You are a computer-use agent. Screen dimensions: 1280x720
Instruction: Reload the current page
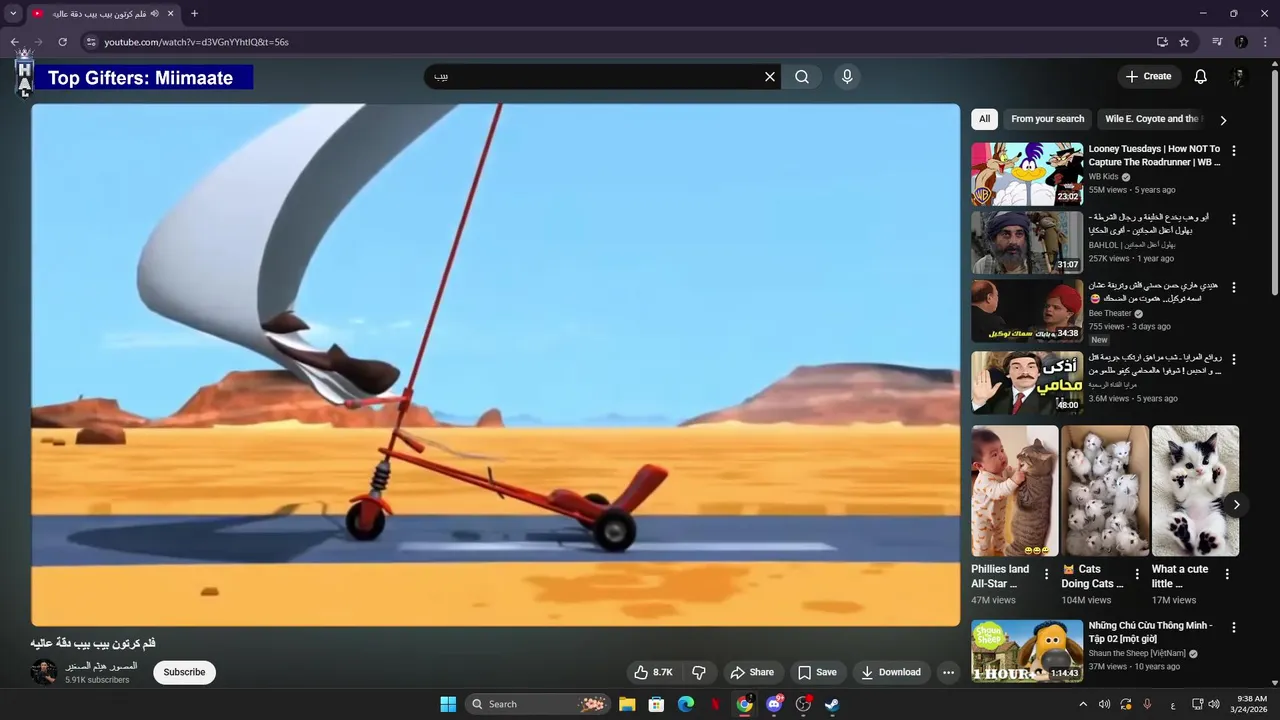62,42
